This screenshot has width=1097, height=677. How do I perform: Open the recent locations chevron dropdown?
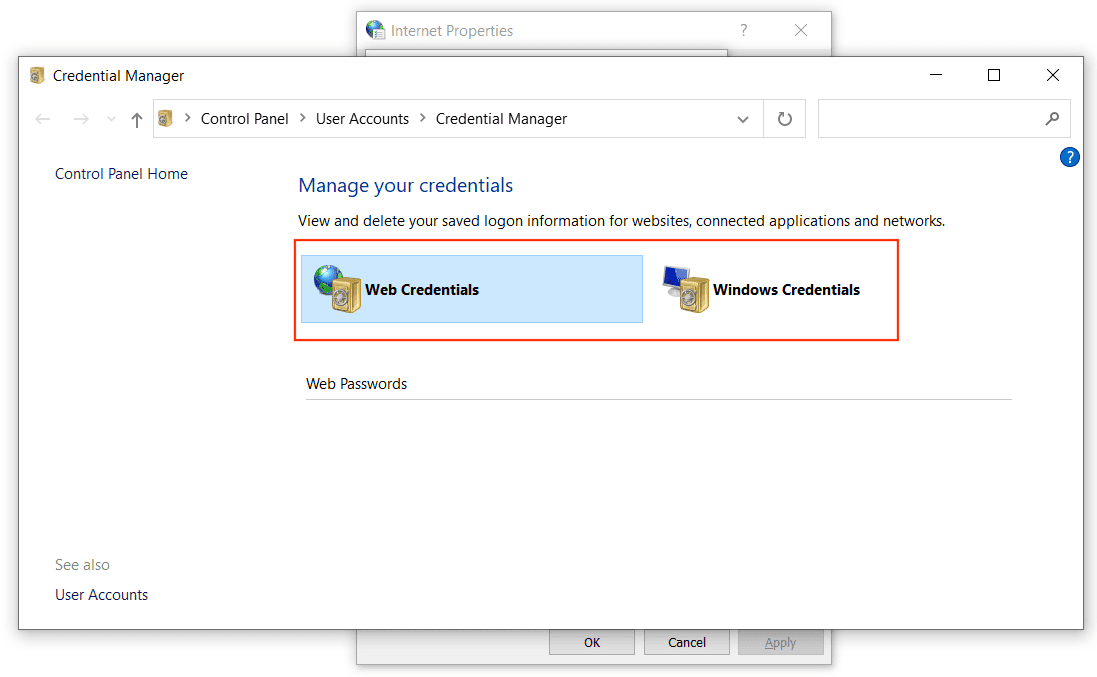[x=110, y=118]
